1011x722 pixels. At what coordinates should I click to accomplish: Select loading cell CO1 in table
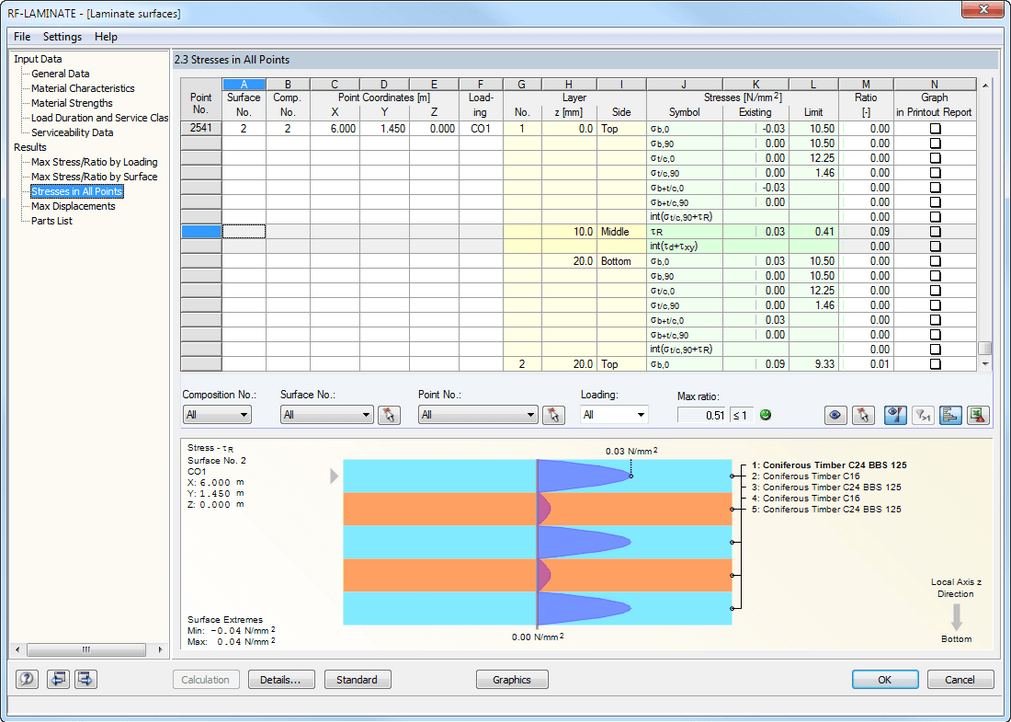[480, 128]
